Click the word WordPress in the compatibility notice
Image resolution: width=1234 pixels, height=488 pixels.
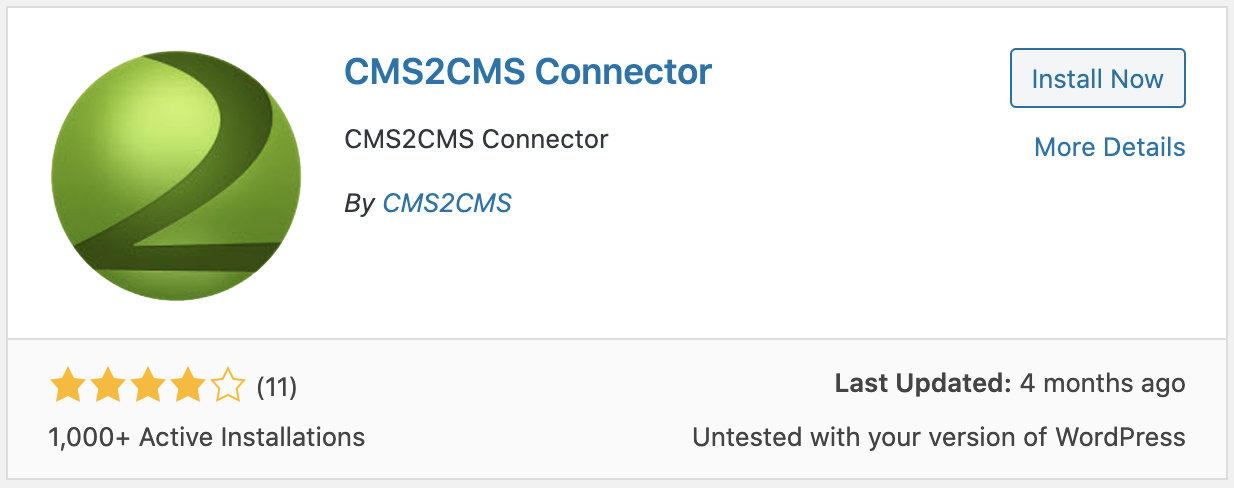pyautogui.click(x=1126, y=437)
